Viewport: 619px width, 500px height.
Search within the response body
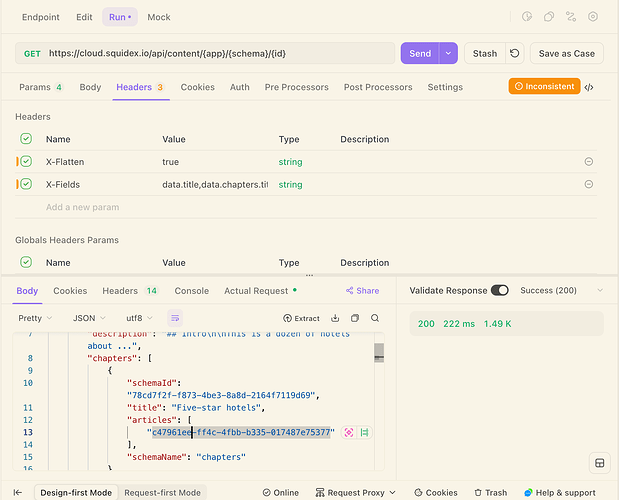pyautogui.click(x=375, y=318)
